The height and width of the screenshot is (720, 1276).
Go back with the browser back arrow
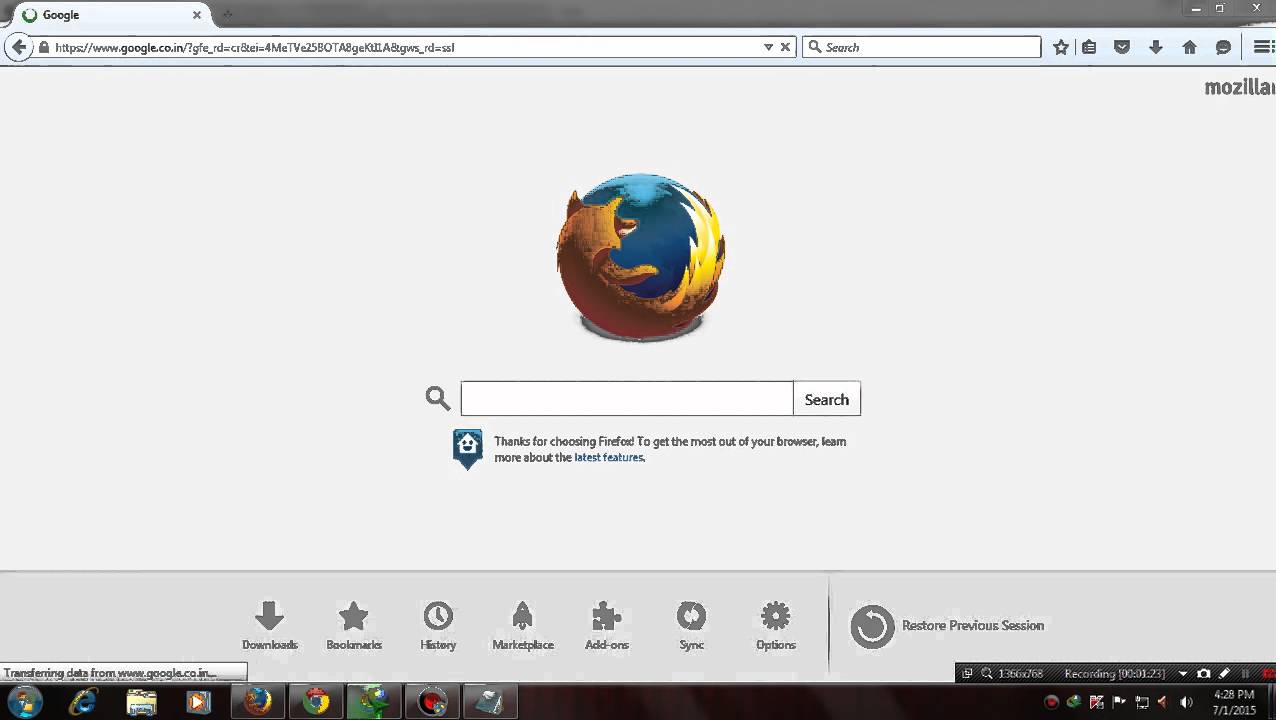pos(18,47)
